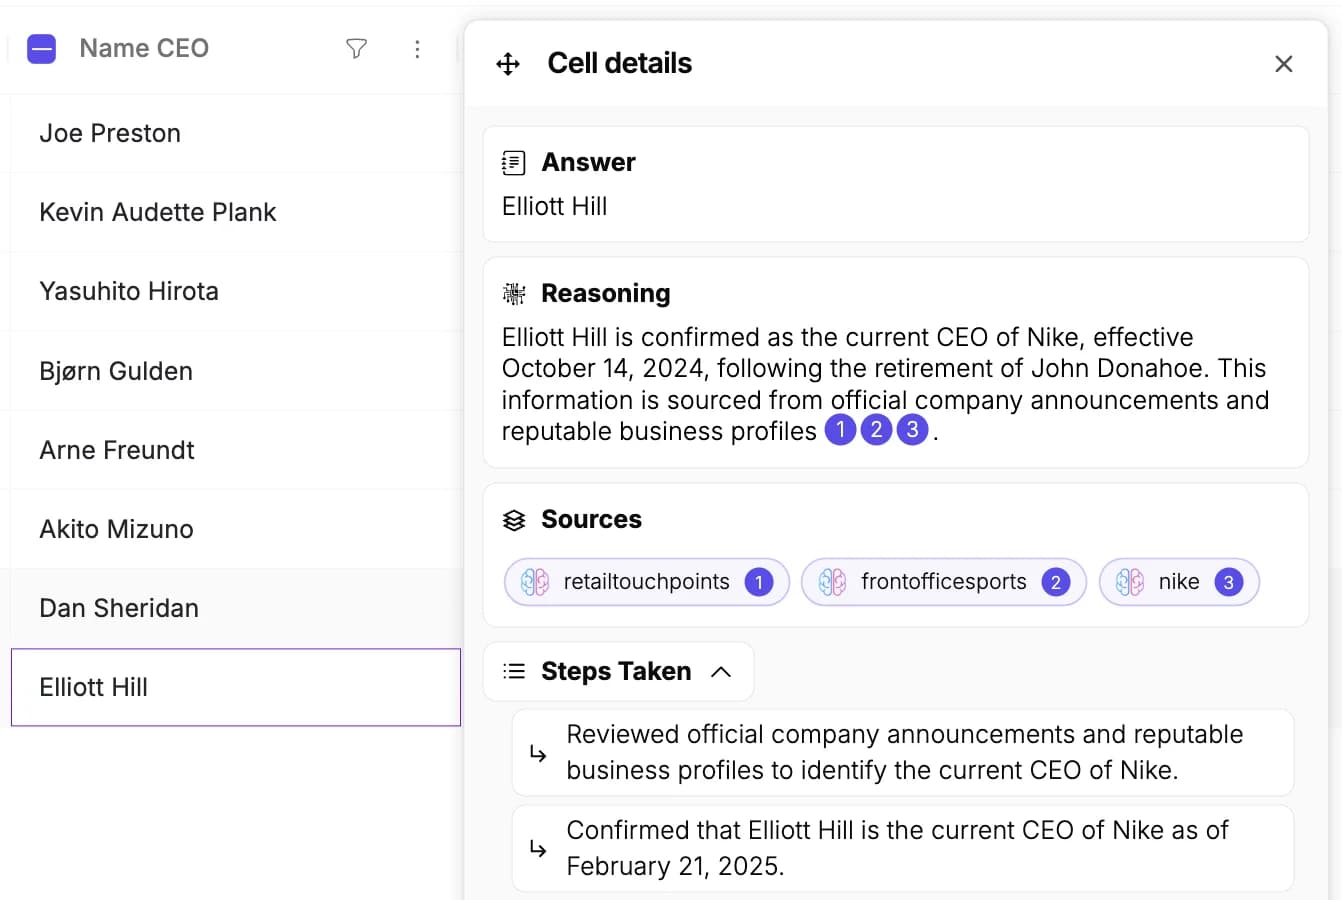Select the Kevin Audette Plank cell

pos(236,212)
